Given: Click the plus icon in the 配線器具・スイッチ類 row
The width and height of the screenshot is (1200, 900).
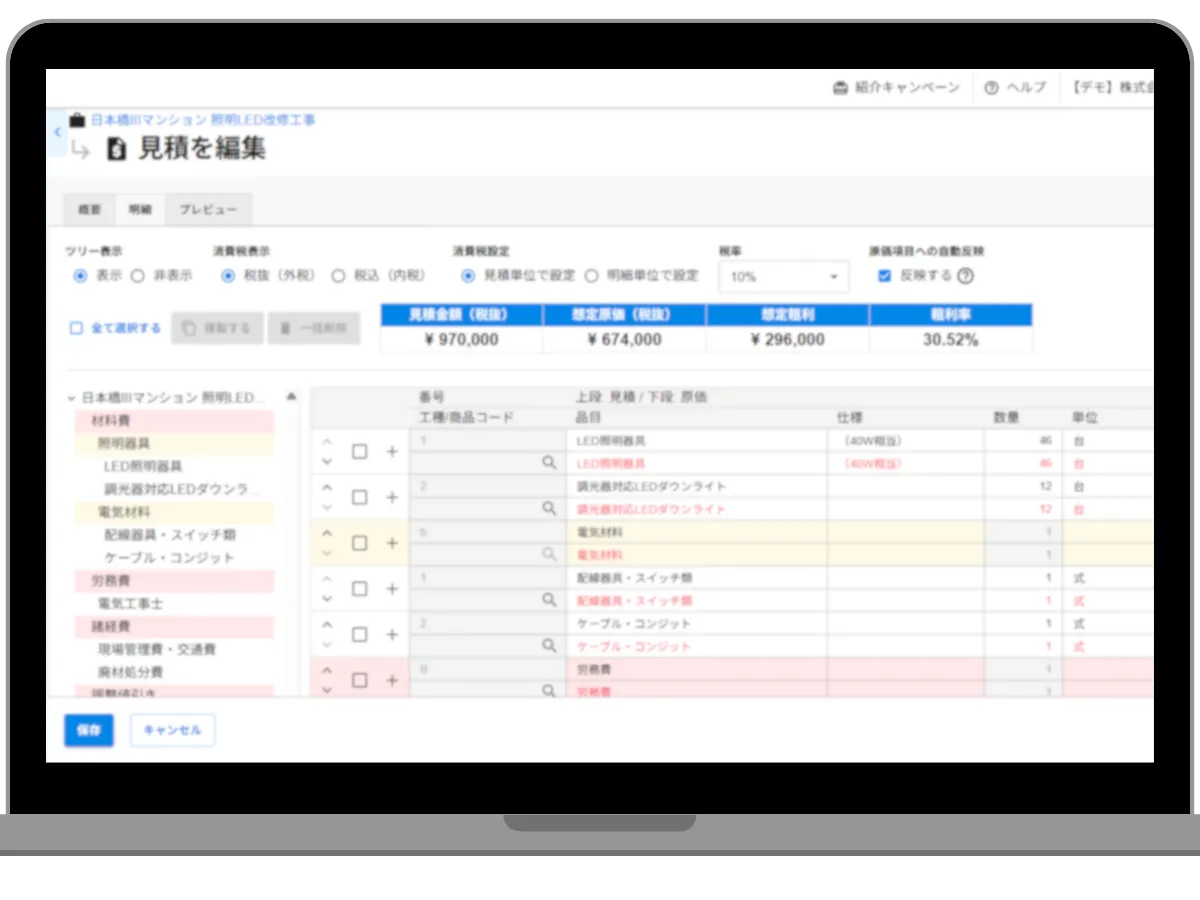Looking at the screenshot, I should coord(392,589).
